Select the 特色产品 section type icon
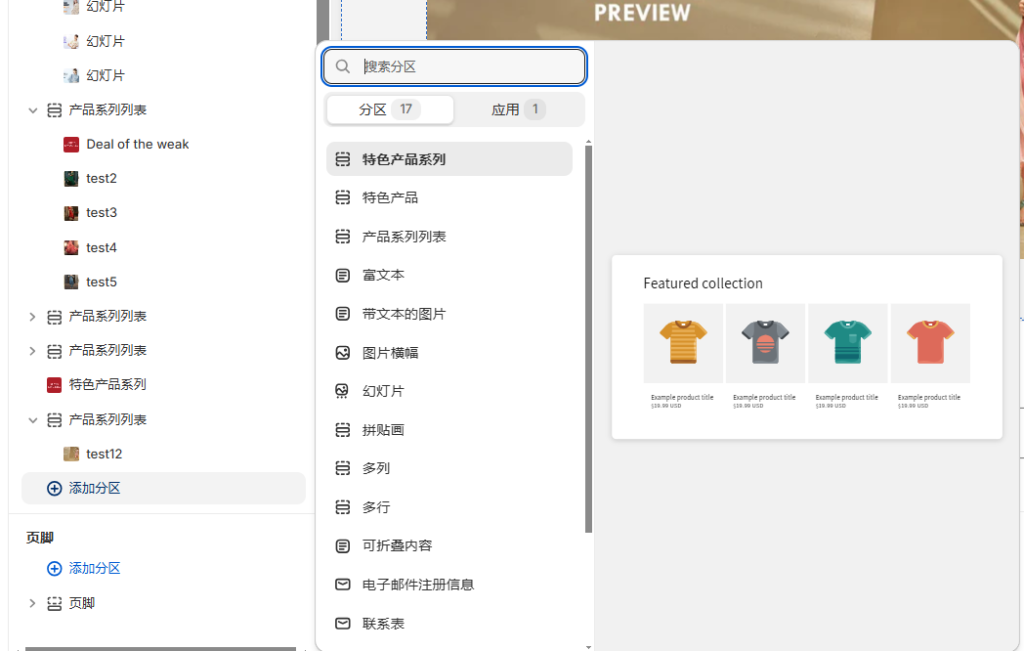1024x651 pixels. tap(341, 197)
